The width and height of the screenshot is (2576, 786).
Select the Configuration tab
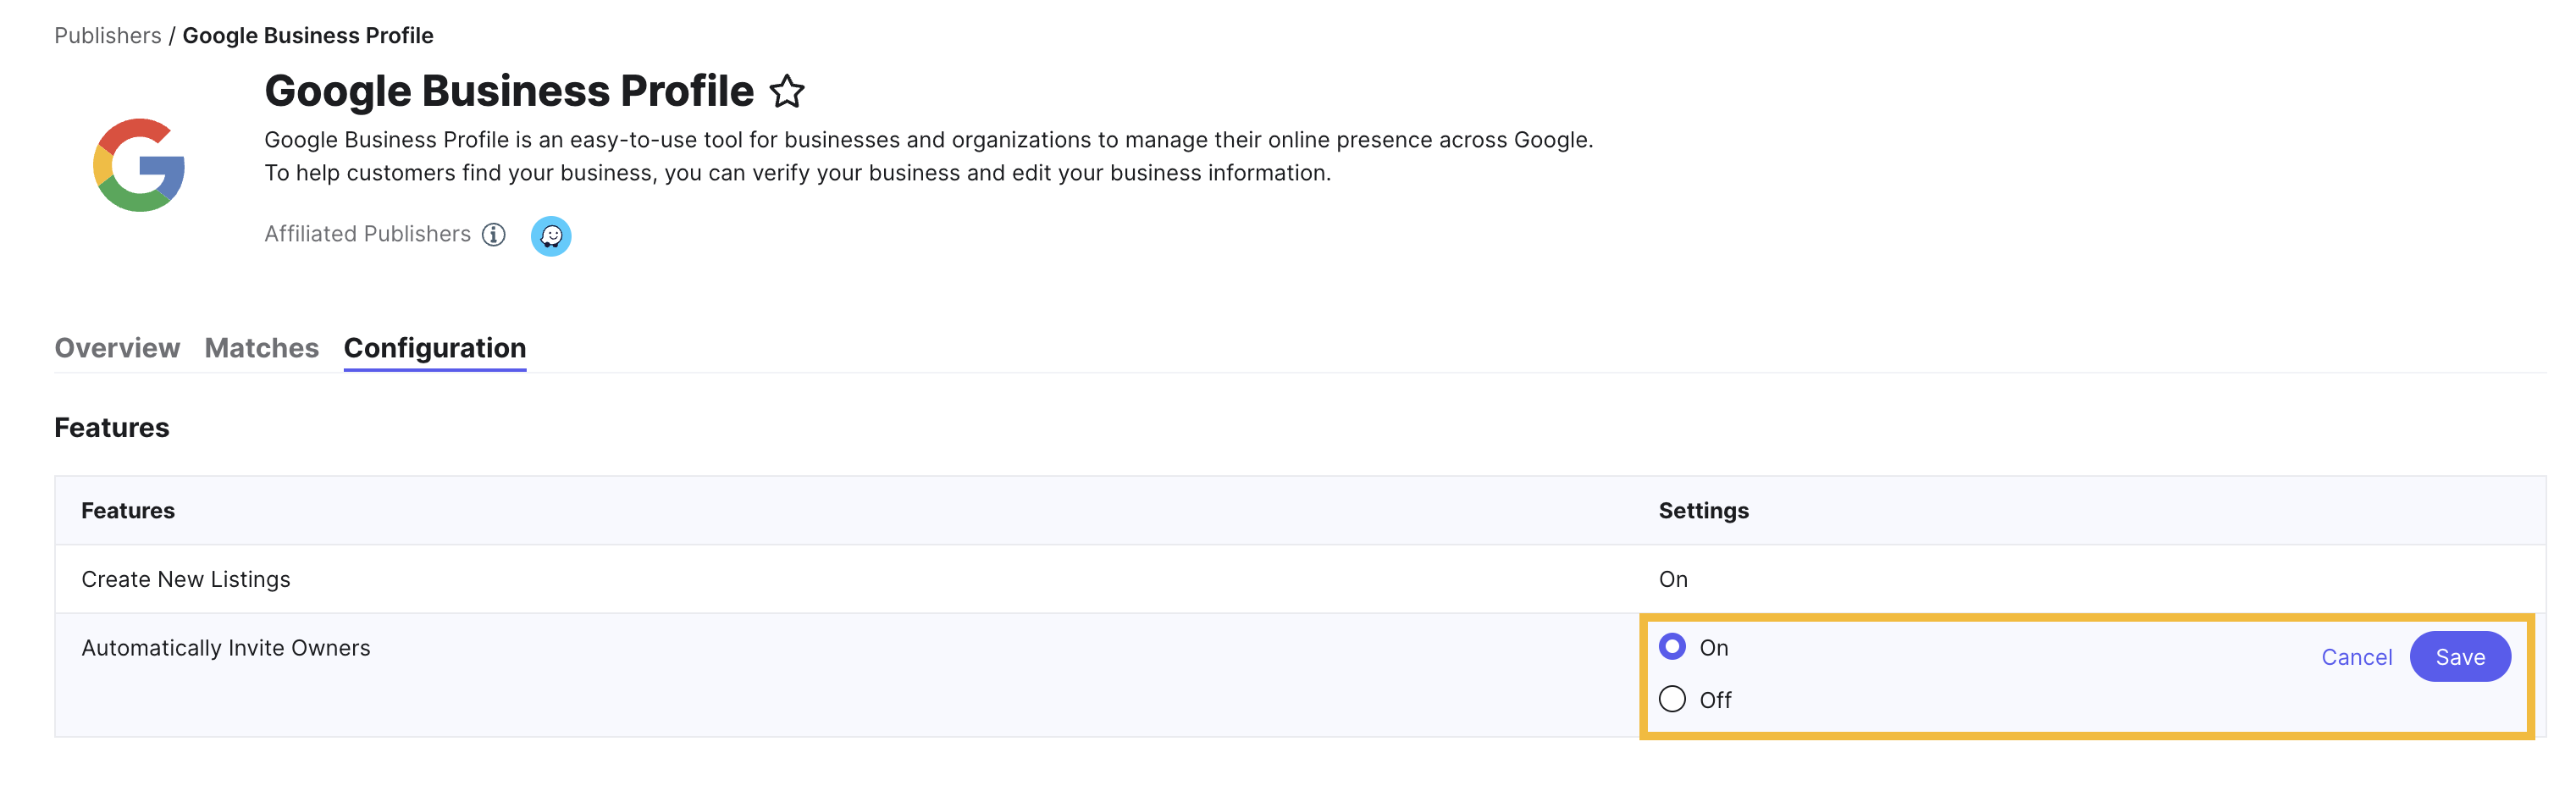(x=434, y=348)
